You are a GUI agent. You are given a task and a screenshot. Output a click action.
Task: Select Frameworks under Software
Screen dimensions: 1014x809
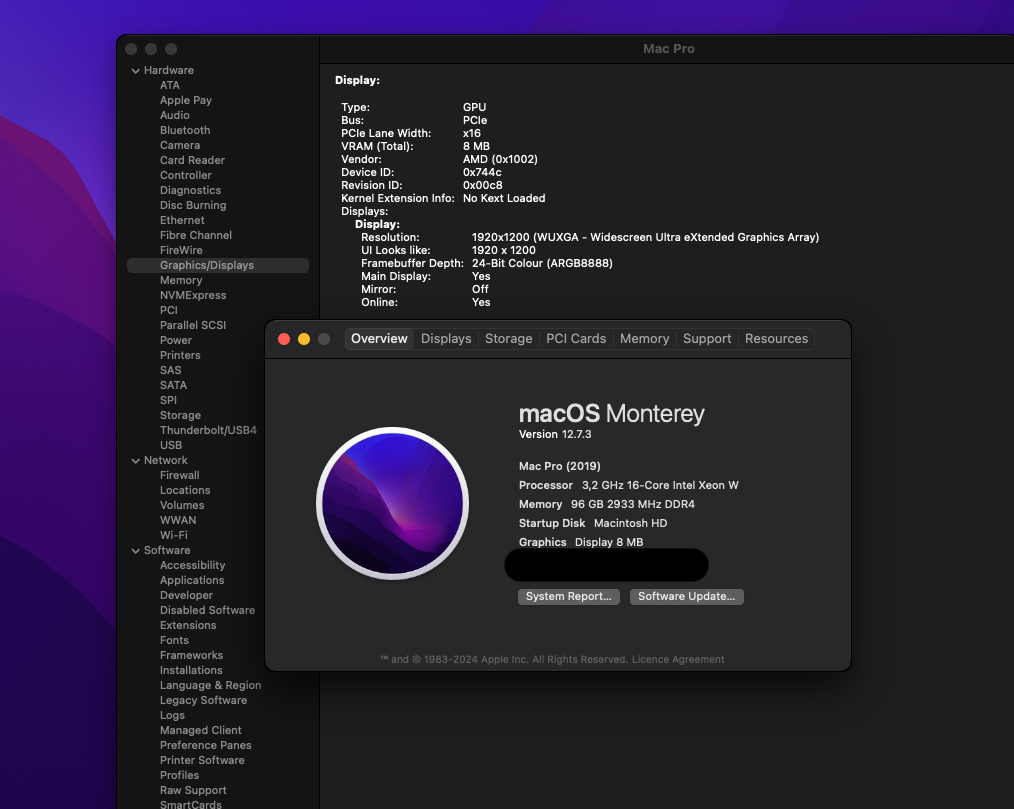pos(191,655)
